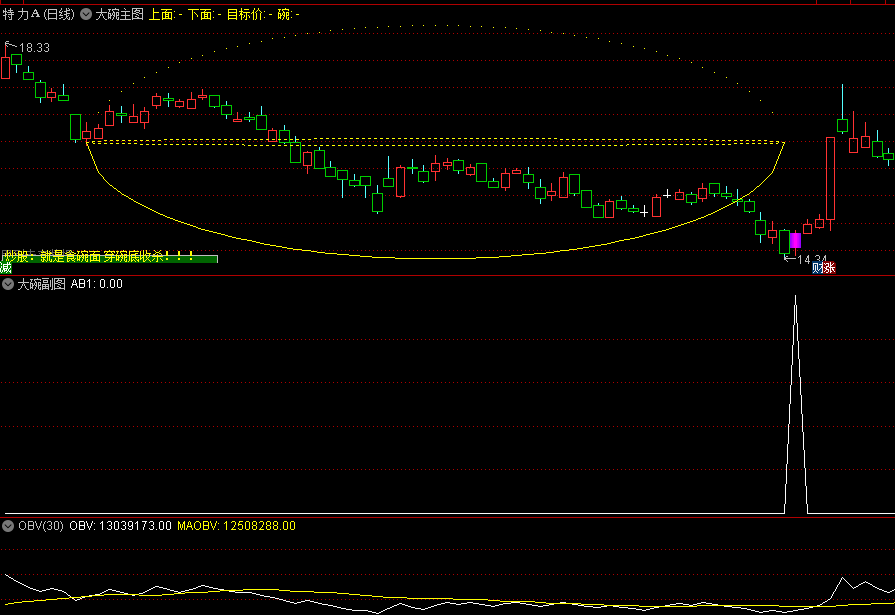Click the 目标价 indicator output label
Image resolution: width=895 pixels, height=615 pixels.
pyautogui.click(x=249, y=14)
